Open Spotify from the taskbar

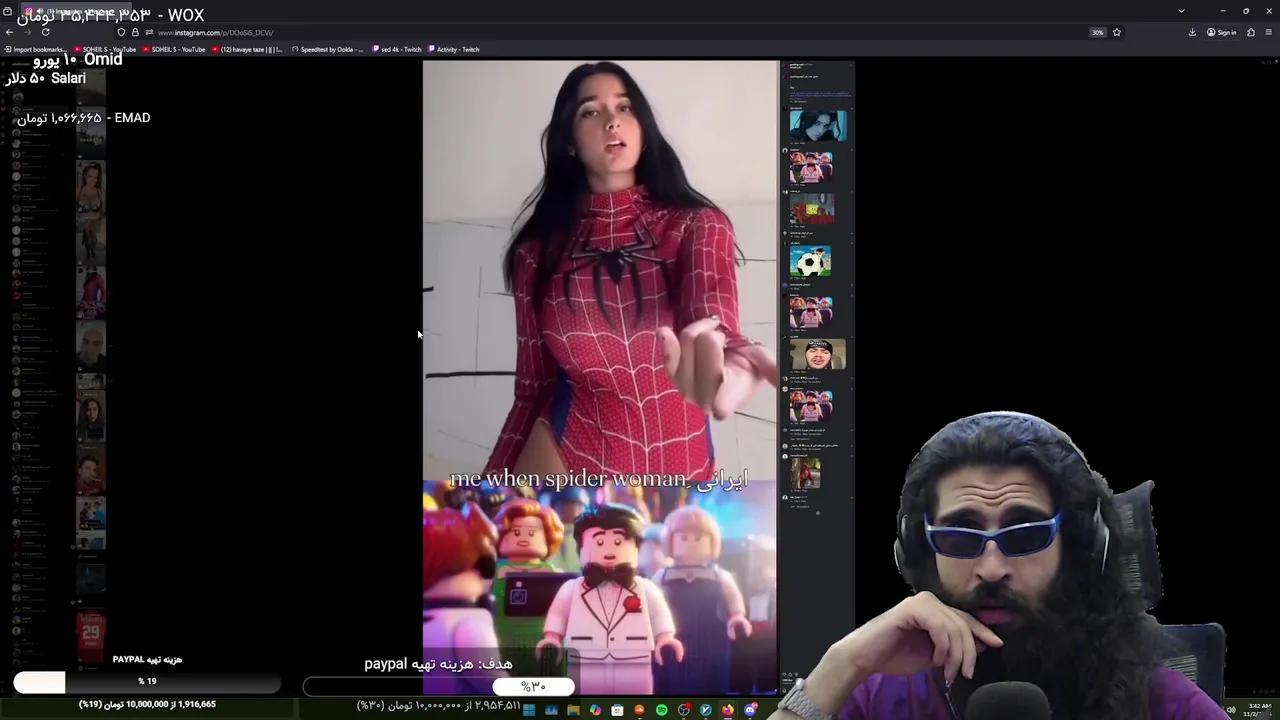(661, 710)
